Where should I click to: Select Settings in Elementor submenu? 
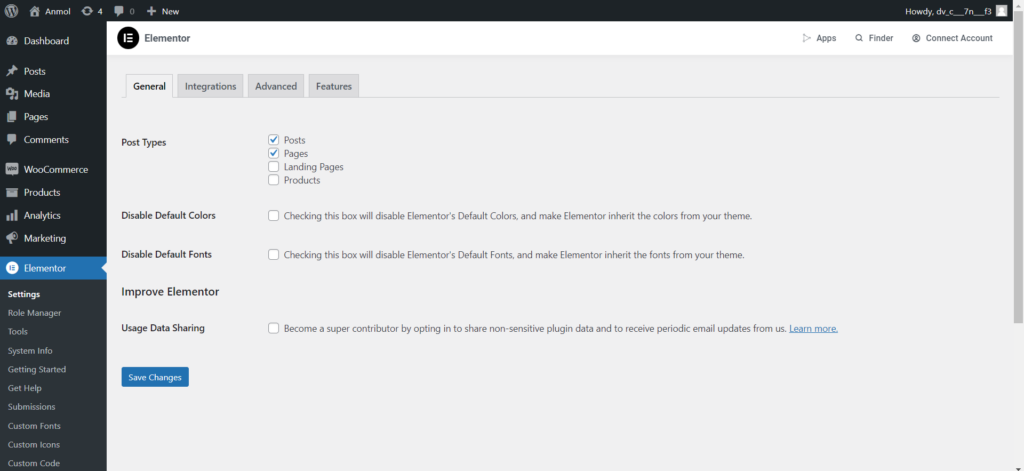pos(24,295)
